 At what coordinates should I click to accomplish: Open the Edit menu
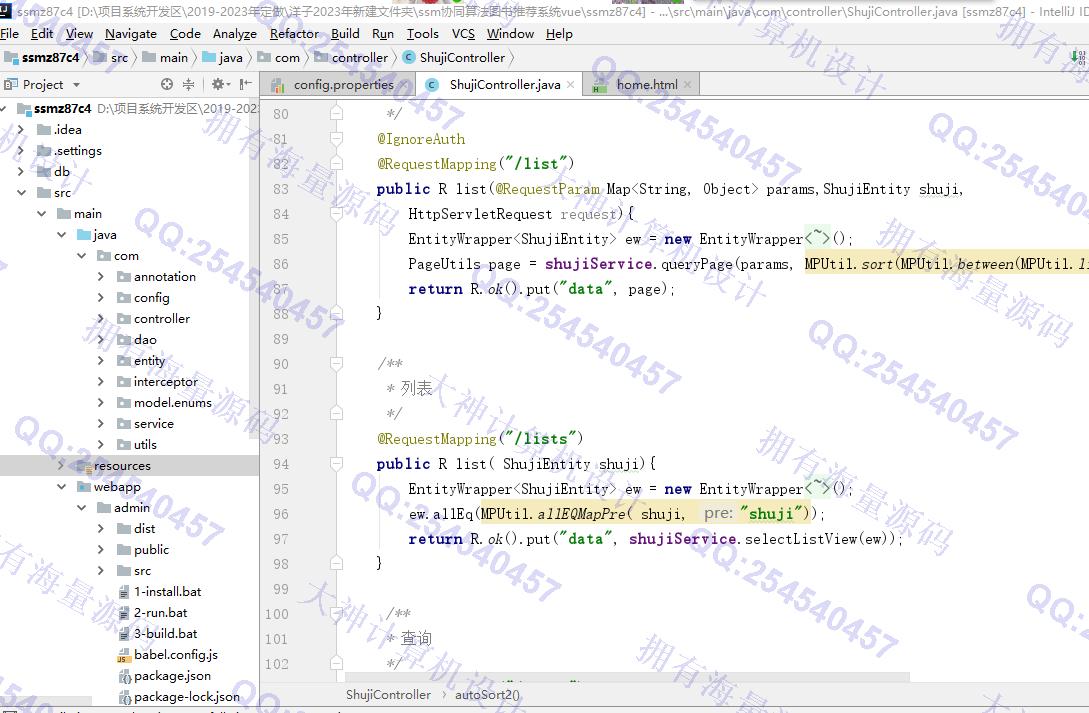coord(42,33)
